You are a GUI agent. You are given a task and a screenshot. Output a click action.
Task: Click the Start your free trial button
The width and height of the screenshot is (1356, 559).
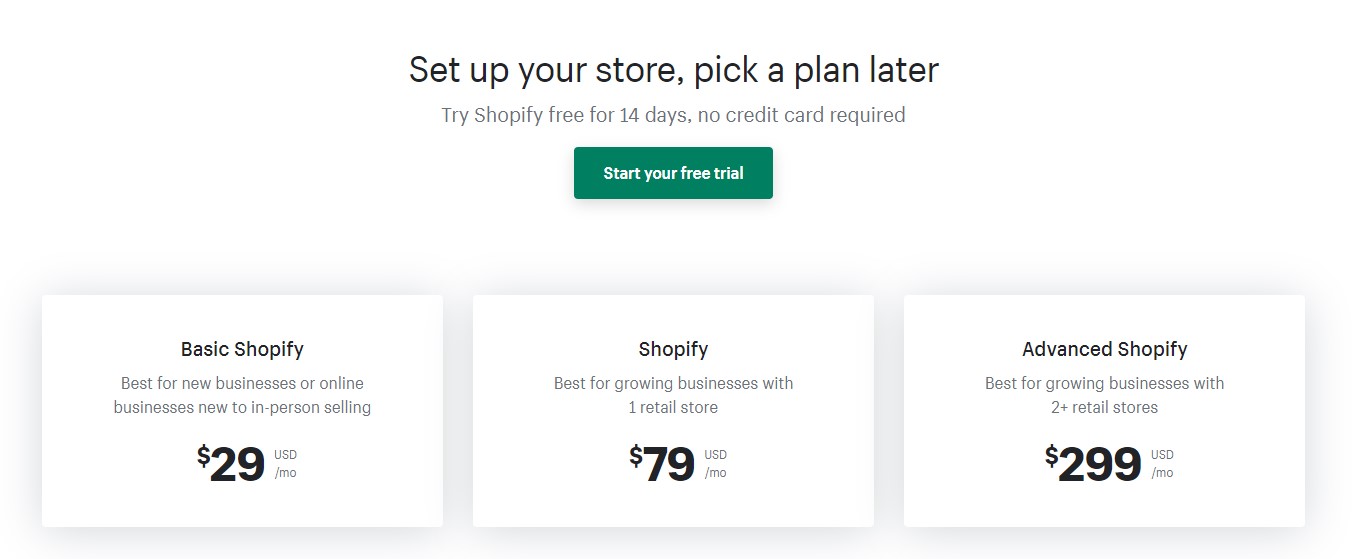[673, 173]
